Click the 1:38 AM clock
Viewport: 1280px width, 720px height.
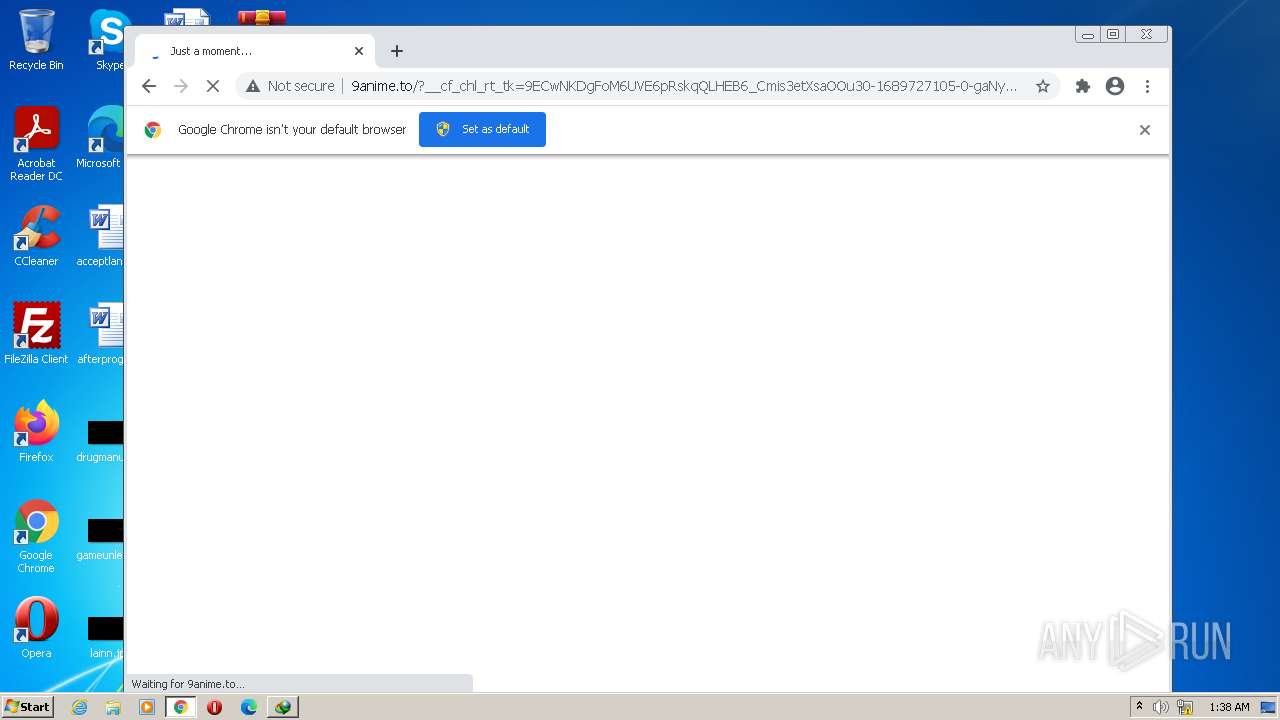(1229, 707)
